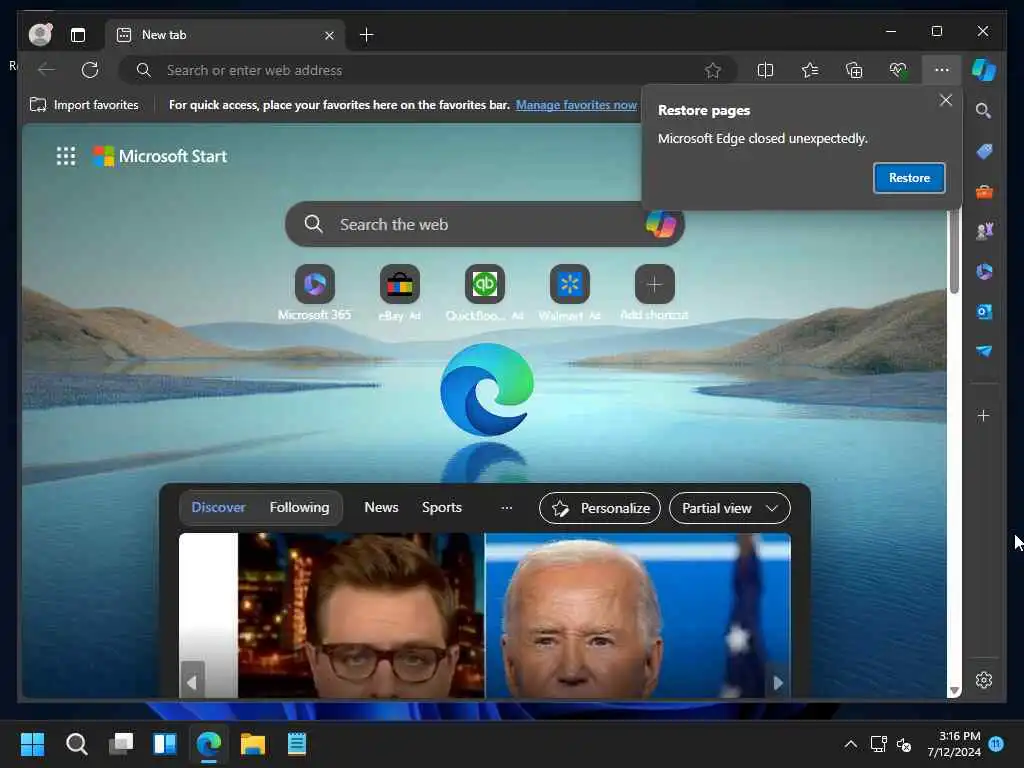Open sidebar Shopping tag icon
This screenshot has width=1024, height=768.
click(984, 152)
